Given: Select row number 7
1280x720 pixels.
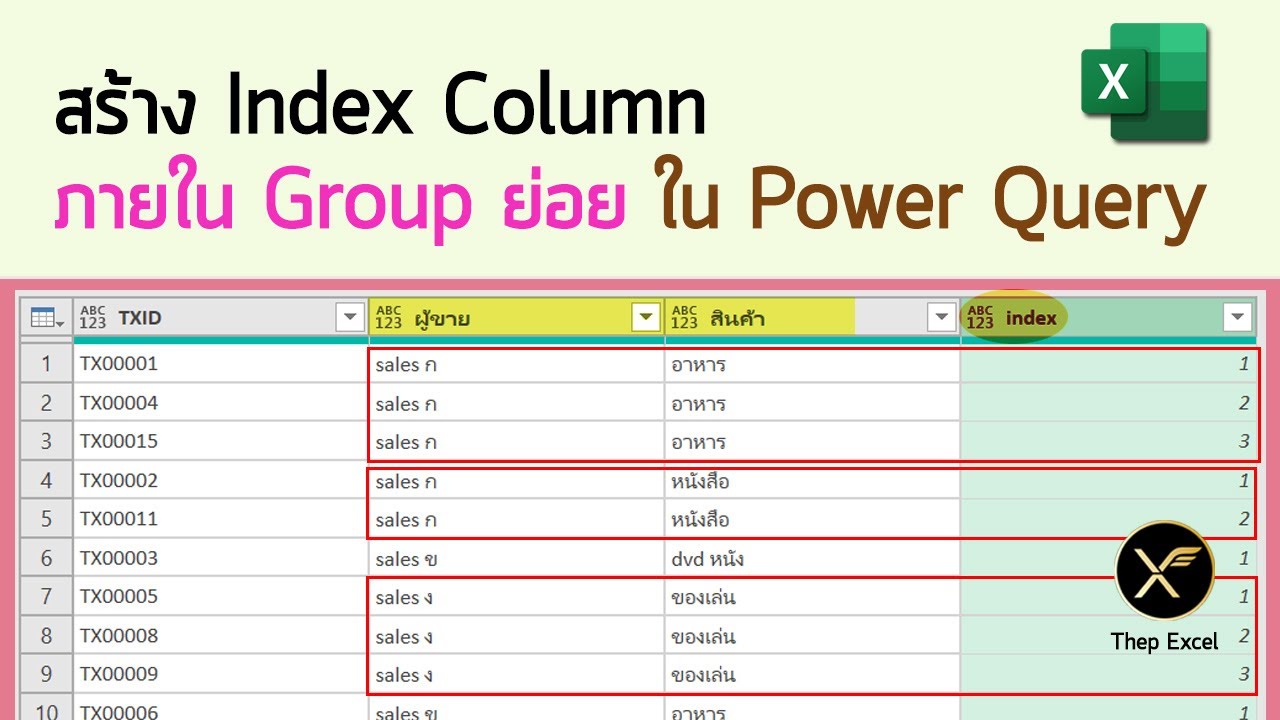Looking at the screenshot, I should pos(46,597).
